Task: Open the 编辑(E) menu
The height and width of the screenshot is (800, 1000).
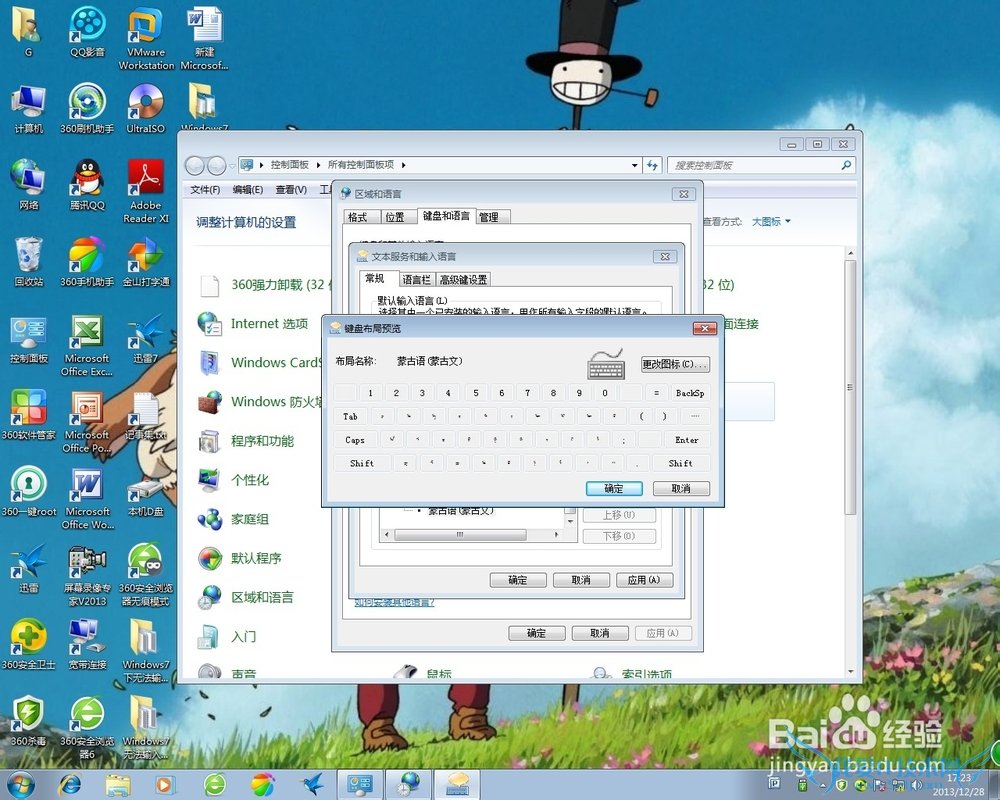Action: point(247,189)
